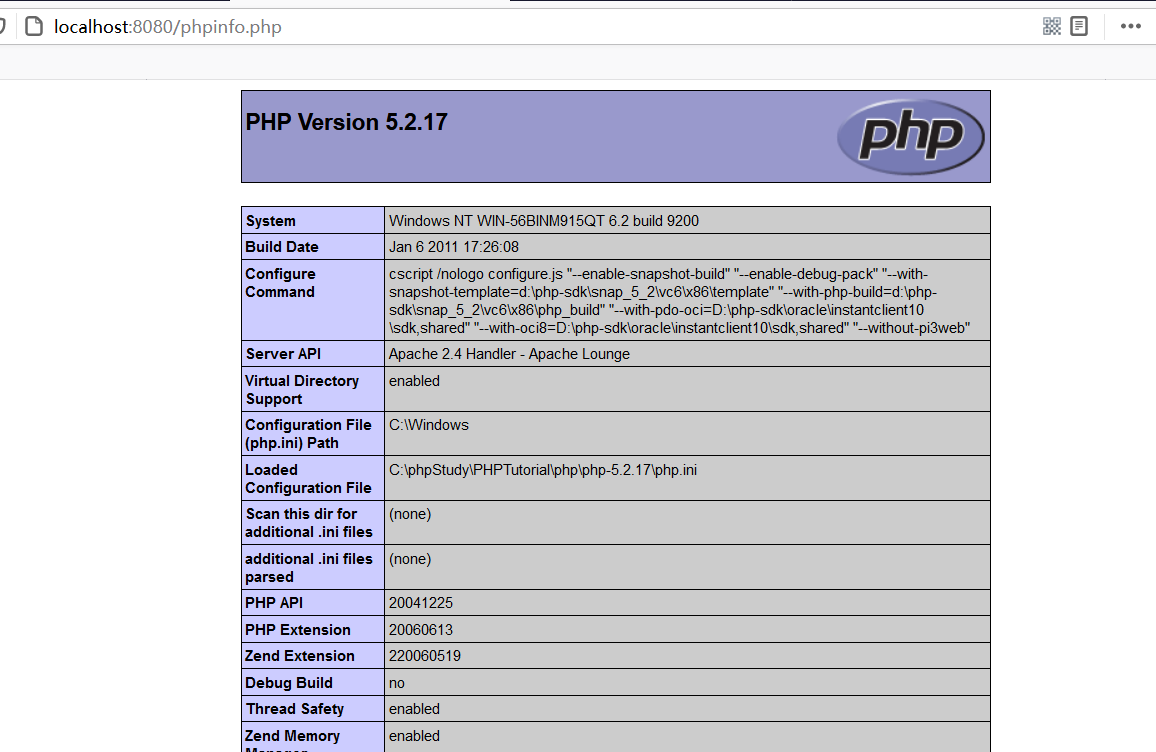
Task: Click the Zend Memory label
Action: (x=293, y=739)
